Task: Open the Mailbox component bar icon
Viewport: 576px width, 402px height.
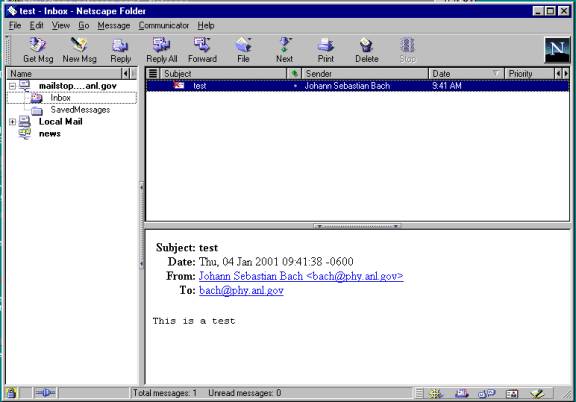Action: coord(461,394)
